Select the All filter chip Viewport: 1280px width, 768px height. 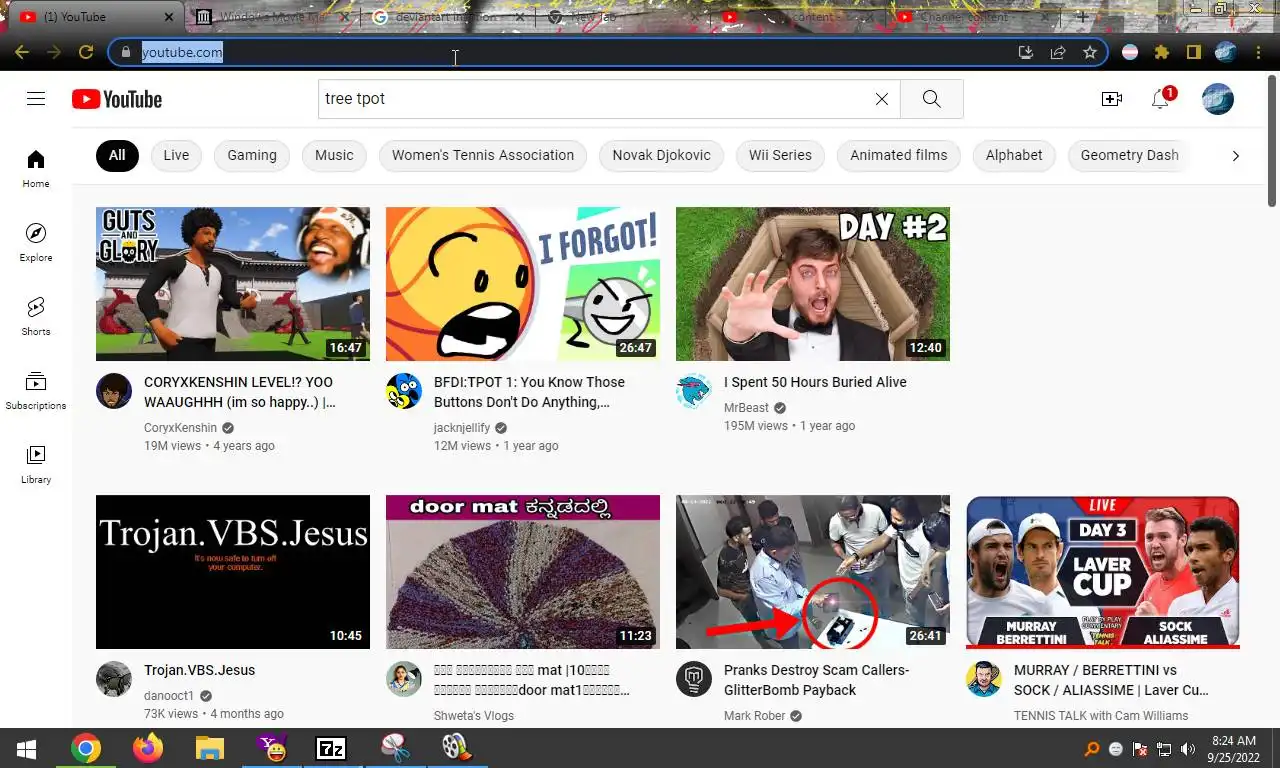tap(117, 155)
